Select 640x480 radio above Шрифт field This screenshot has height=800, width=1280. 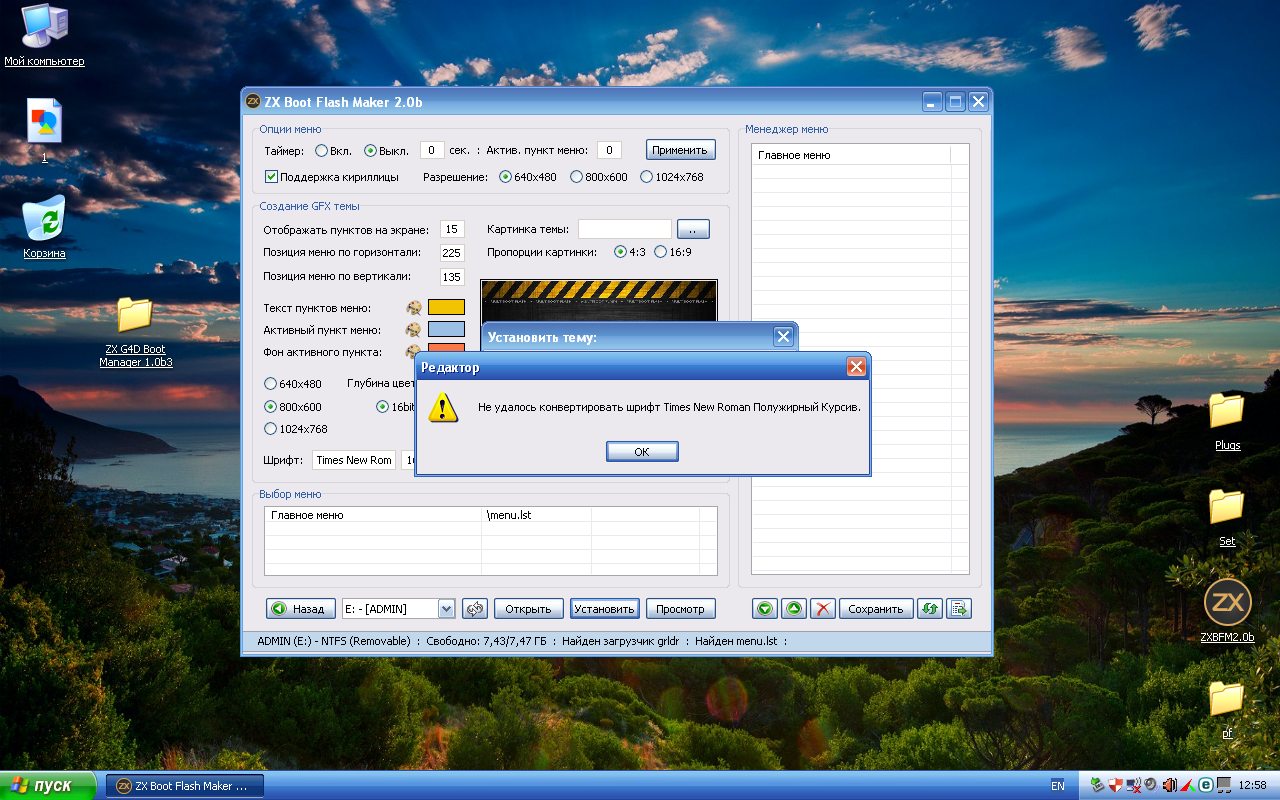(270, 384)
